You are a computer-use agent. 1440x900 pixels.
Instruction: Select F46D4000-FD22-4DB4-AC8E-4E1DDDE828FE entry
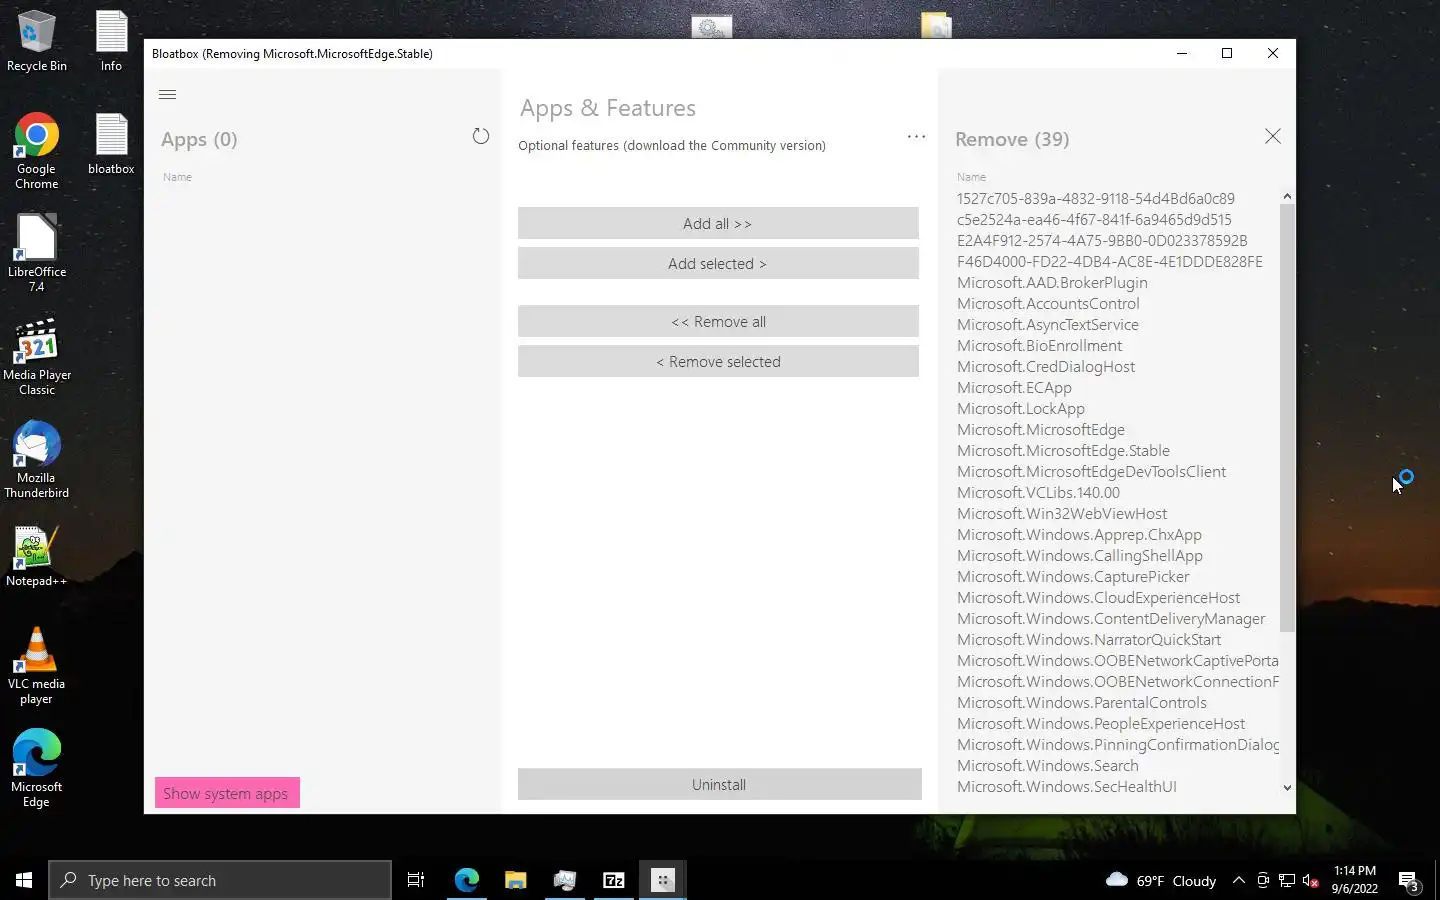pyautogui.click(x=1109, y=261)
